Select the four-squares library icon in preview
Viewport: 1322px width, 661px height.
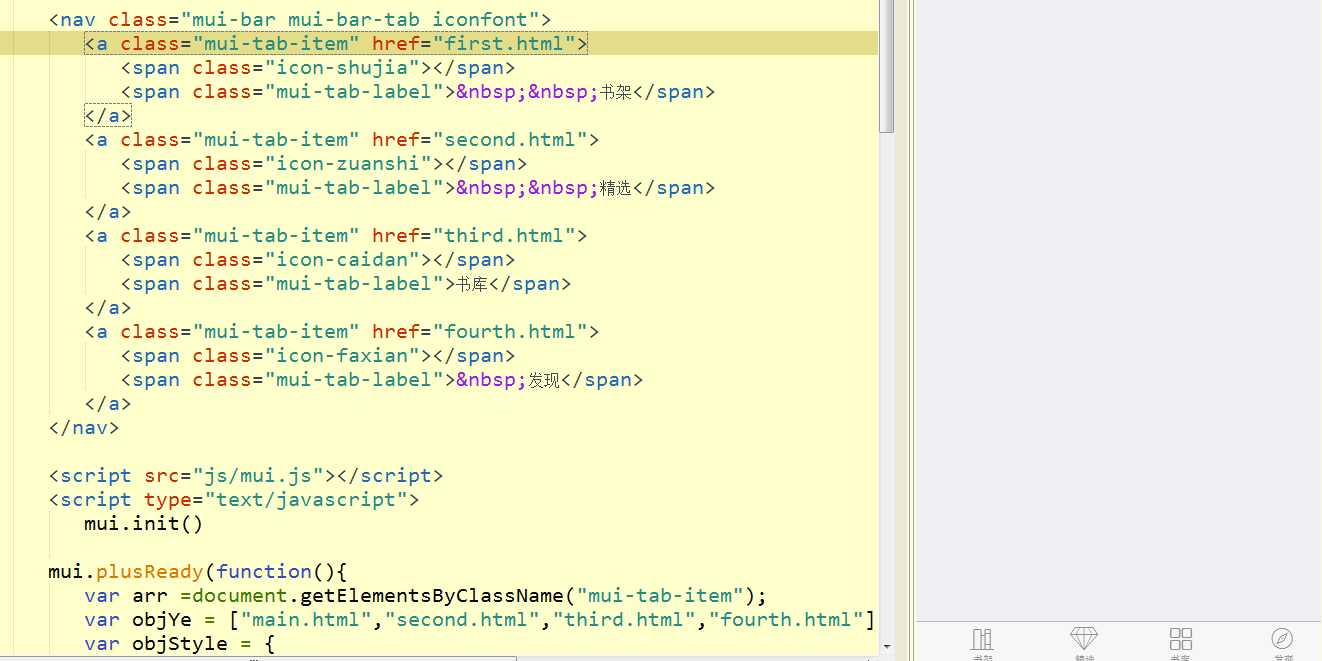[x=1181, y=639]
